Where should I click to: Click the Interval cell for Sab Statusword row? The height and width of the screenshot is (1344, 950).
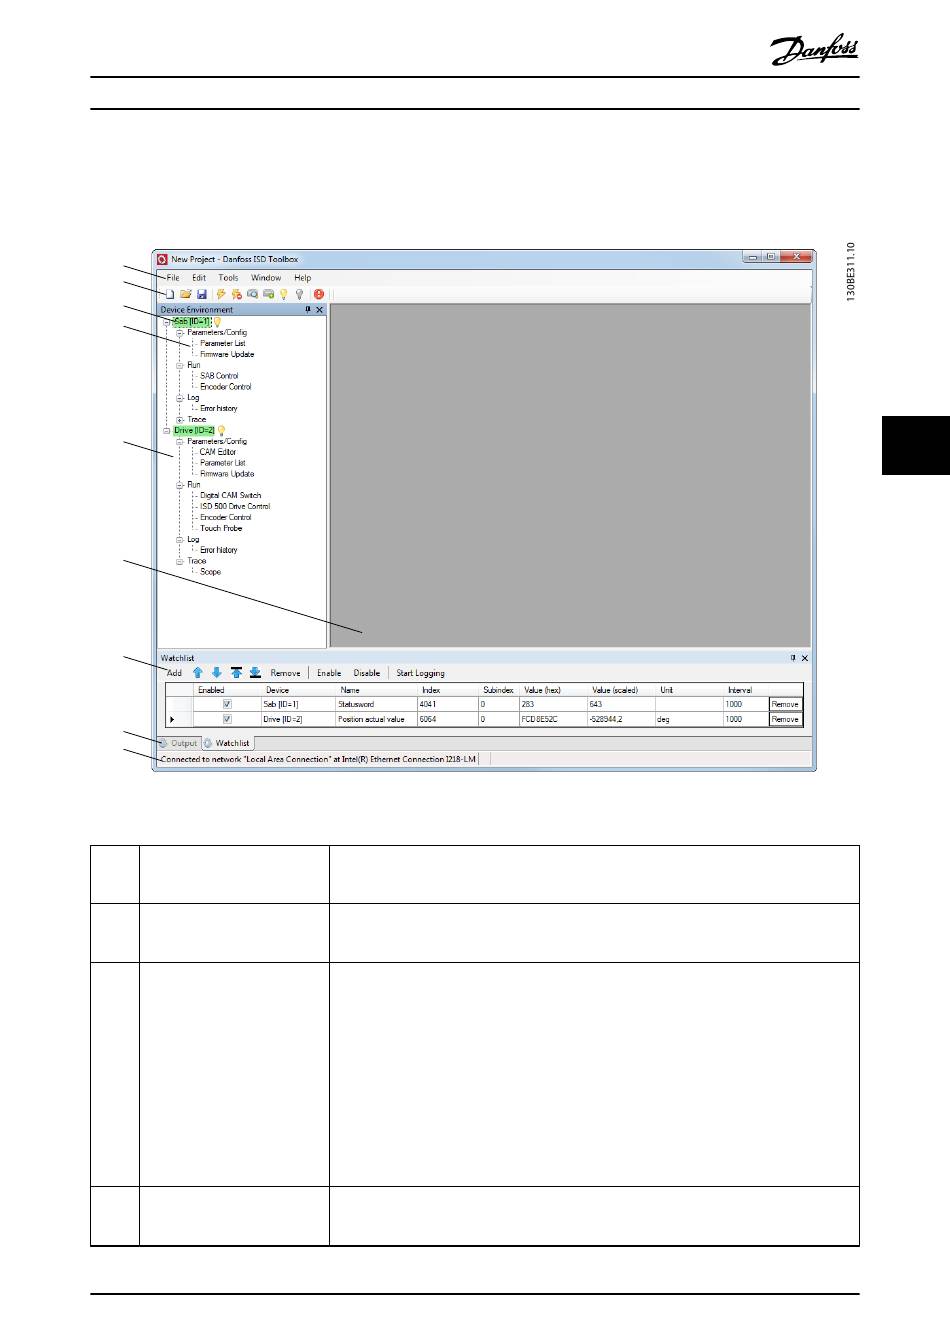tap(744, 704)
